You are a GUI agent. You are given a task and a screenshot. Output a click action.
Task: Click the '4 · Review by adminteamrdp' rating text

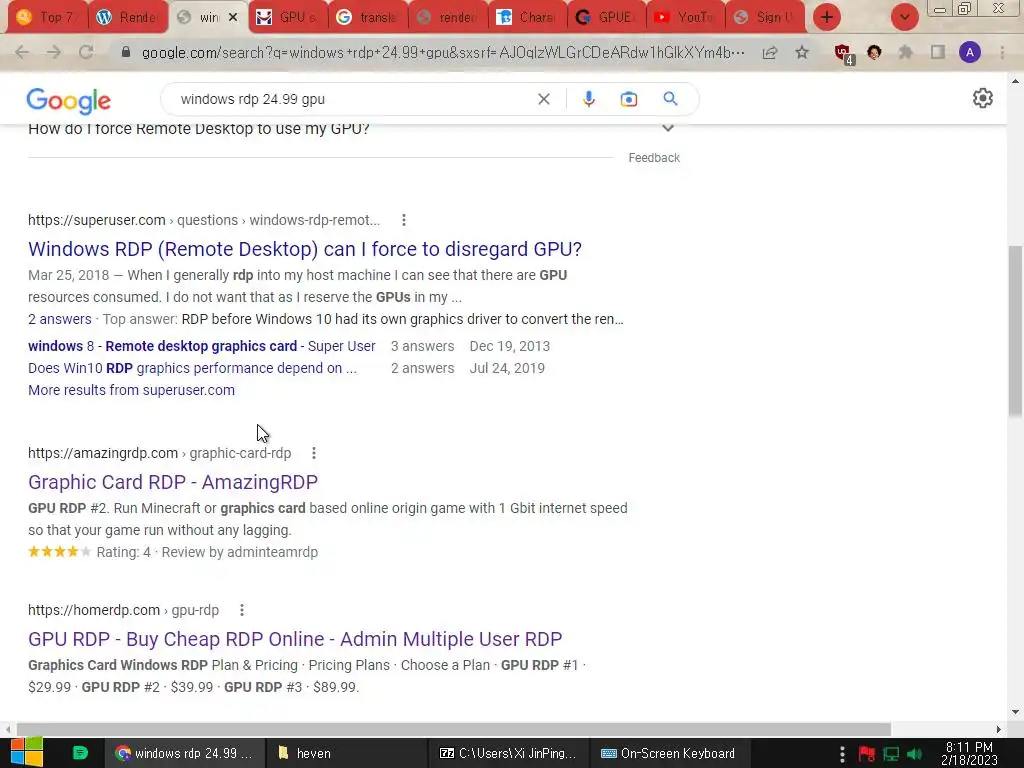[x=231, y=552]
